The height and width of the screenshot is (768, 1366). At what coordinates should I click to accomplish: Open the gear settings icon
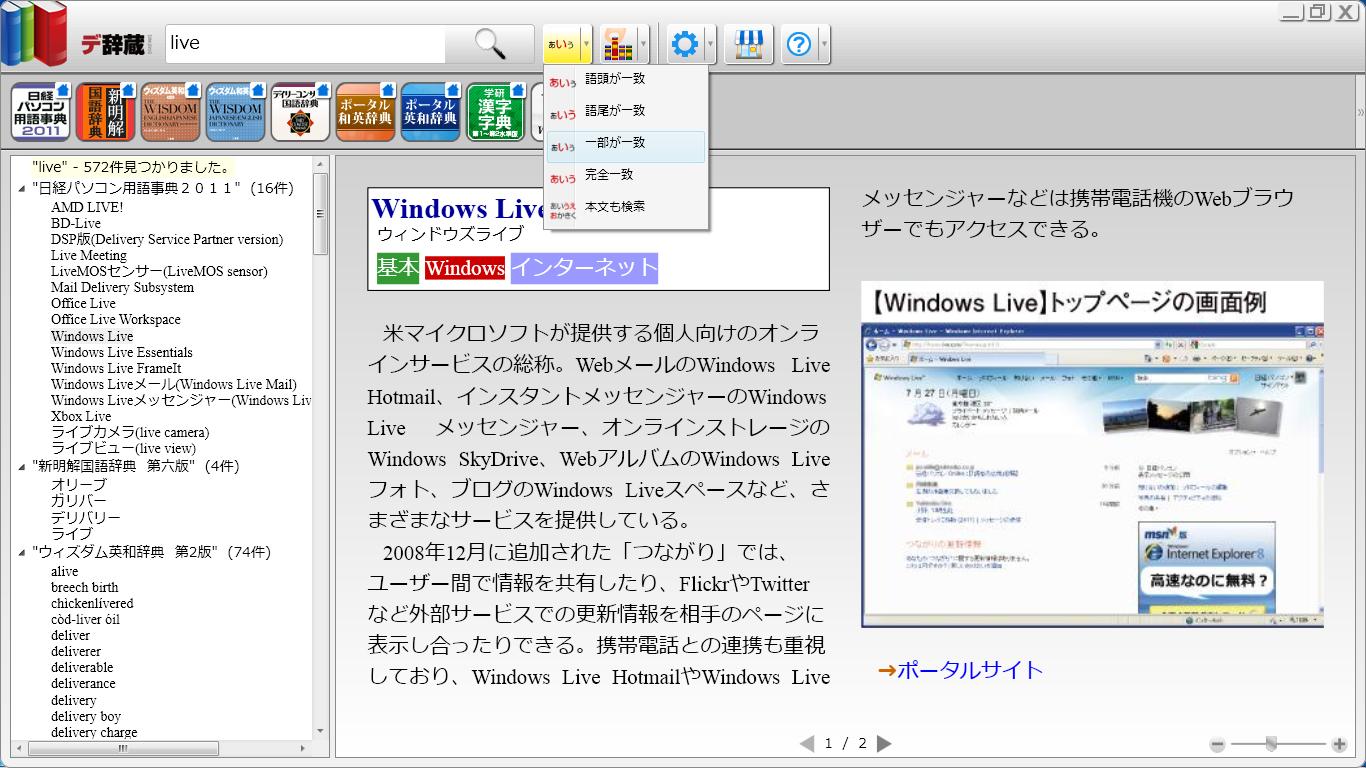(x=685, y=44)
